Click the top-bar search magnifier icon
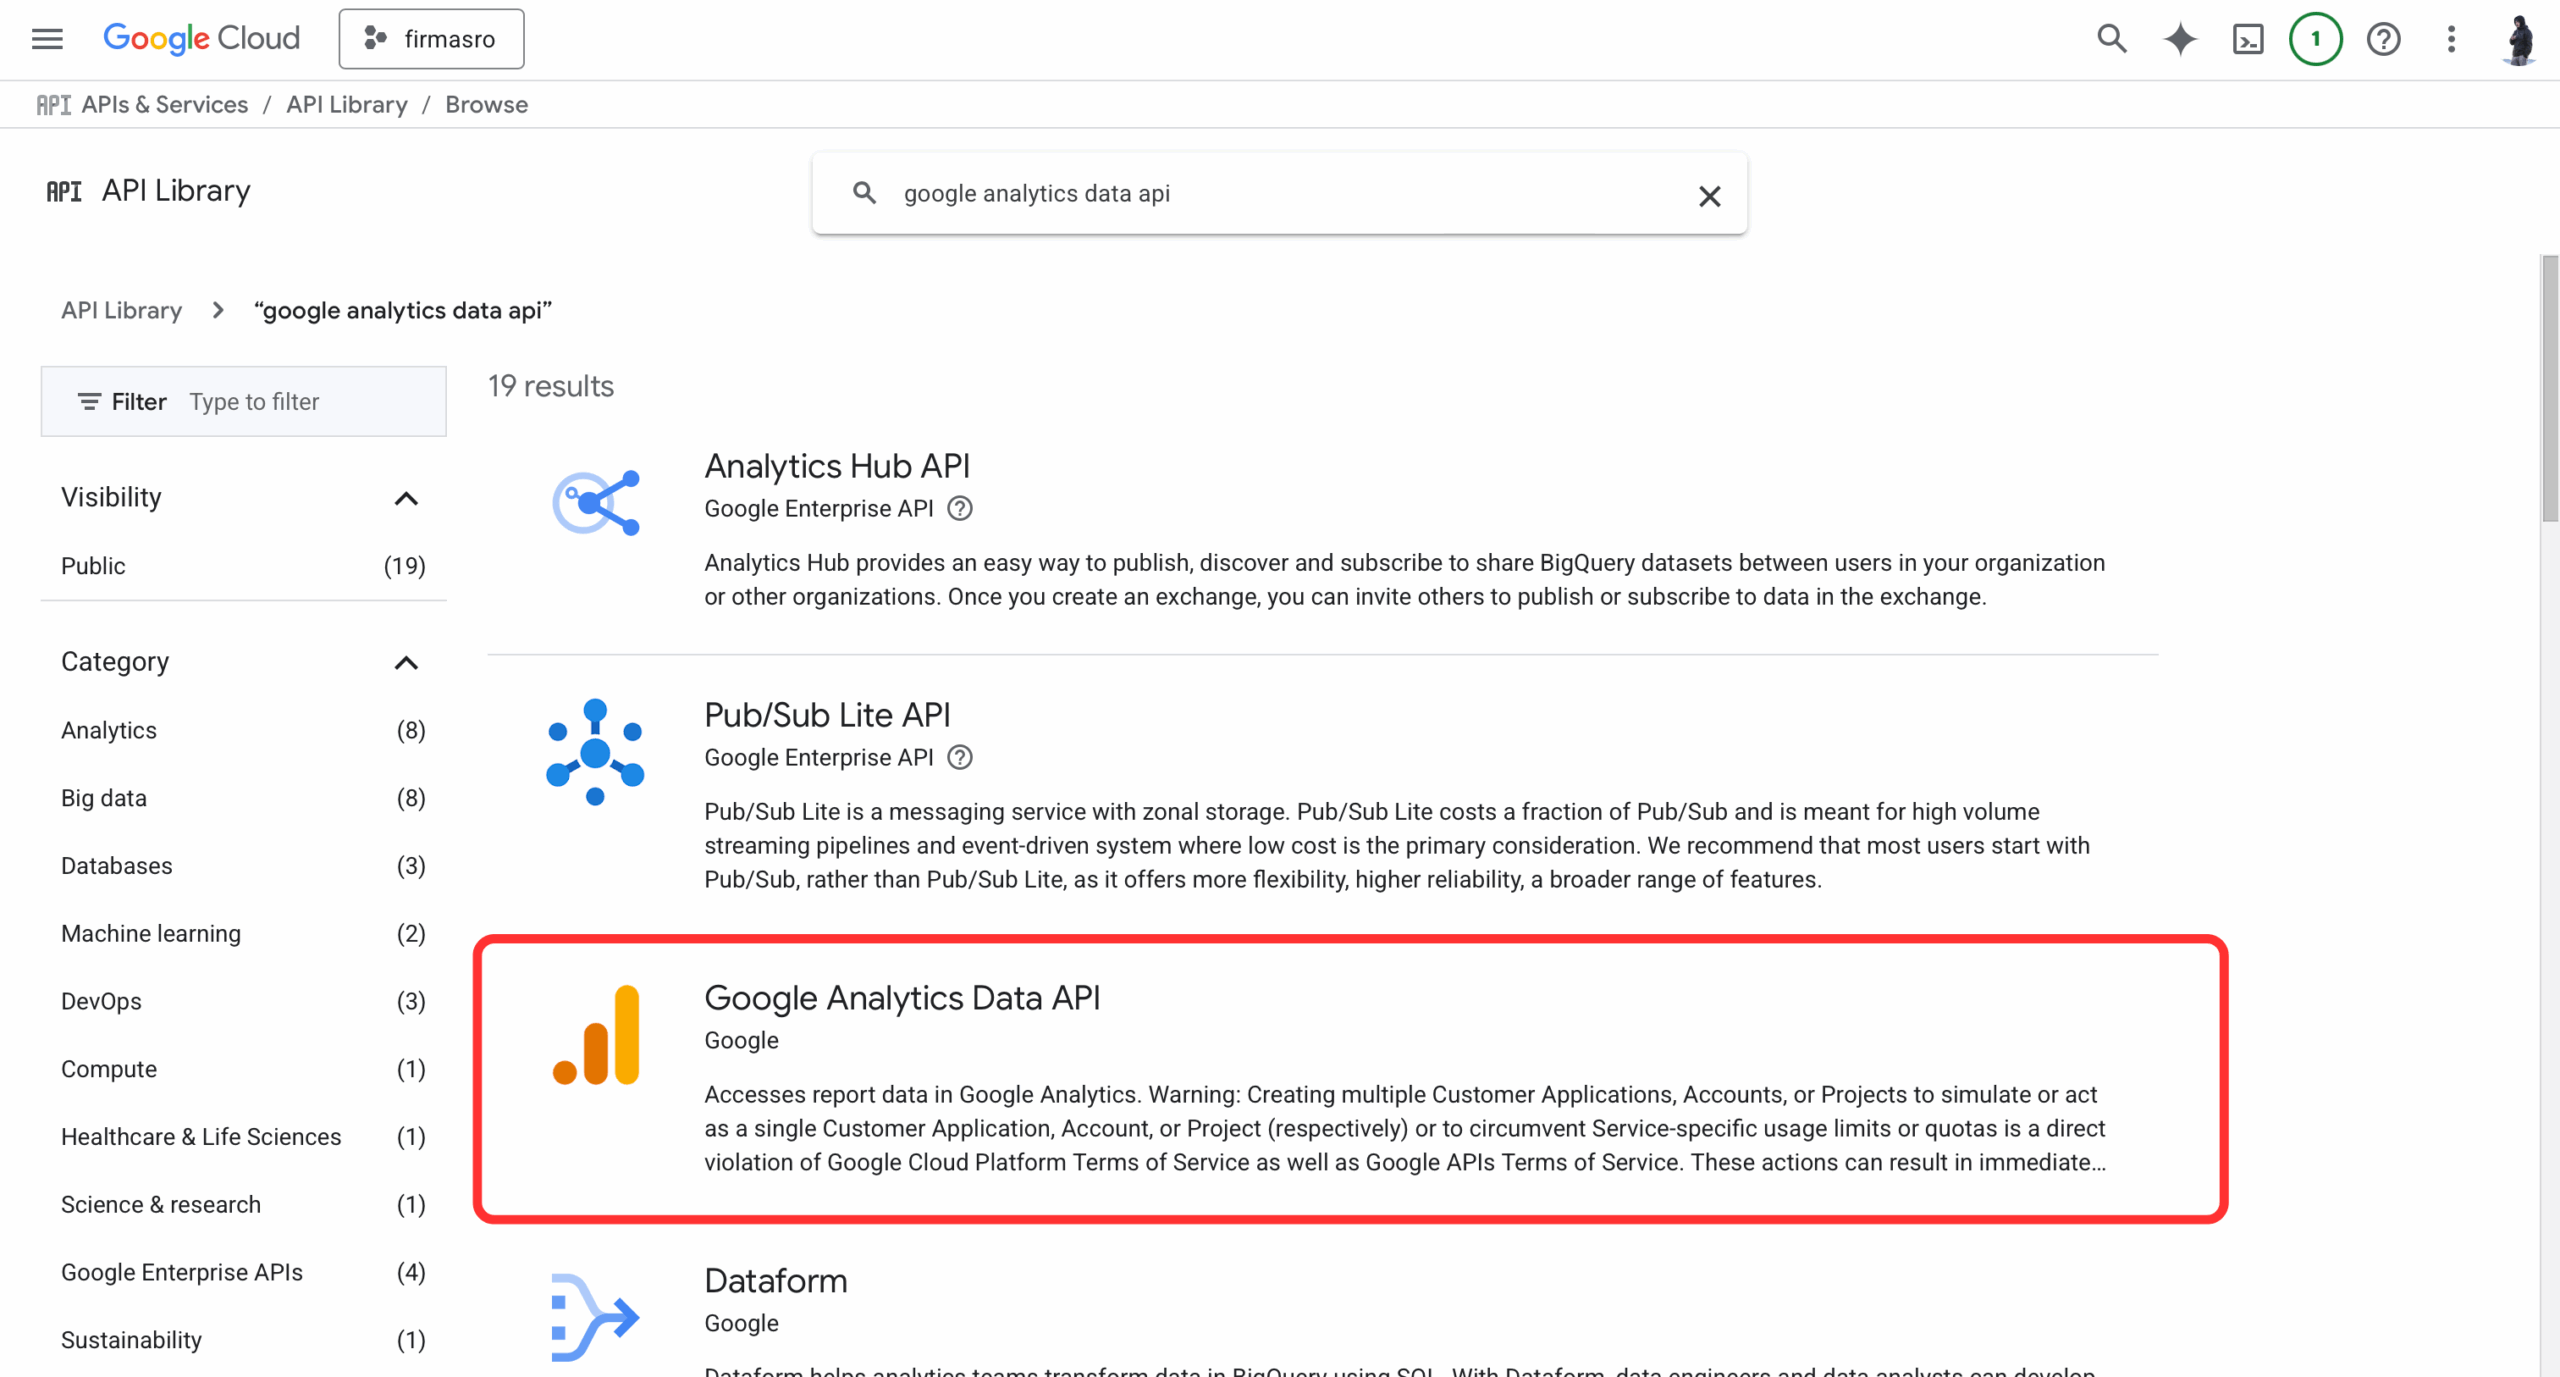2560x1377 pixels. (2111, 39)
